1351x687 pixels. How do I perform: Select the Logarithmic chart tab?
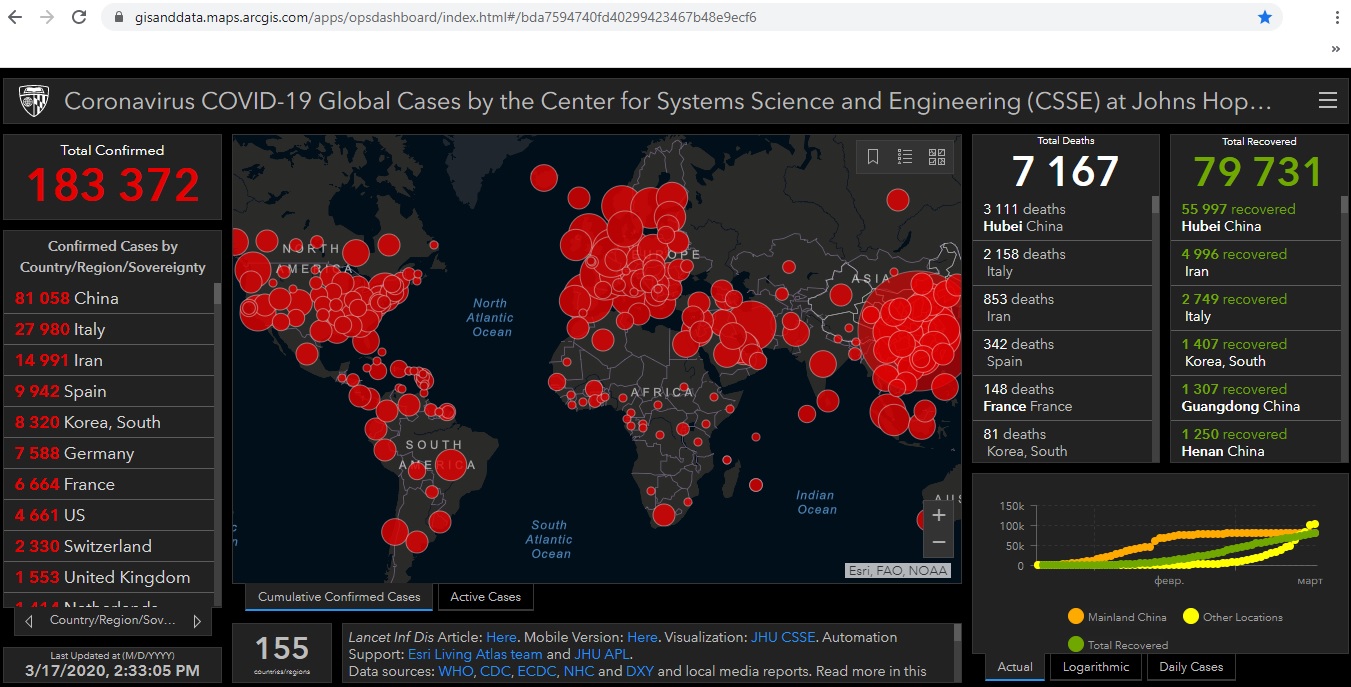point(1095,667)
